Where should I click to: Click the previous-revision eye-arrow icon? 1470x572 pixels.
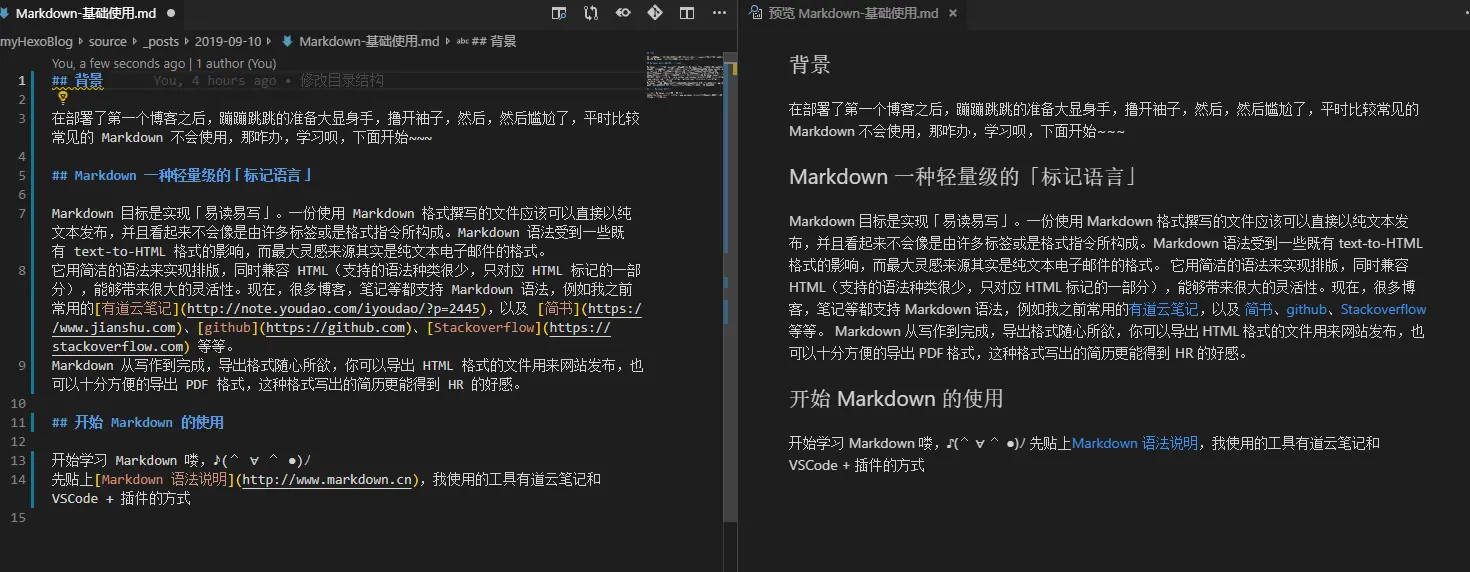(623, 13)
